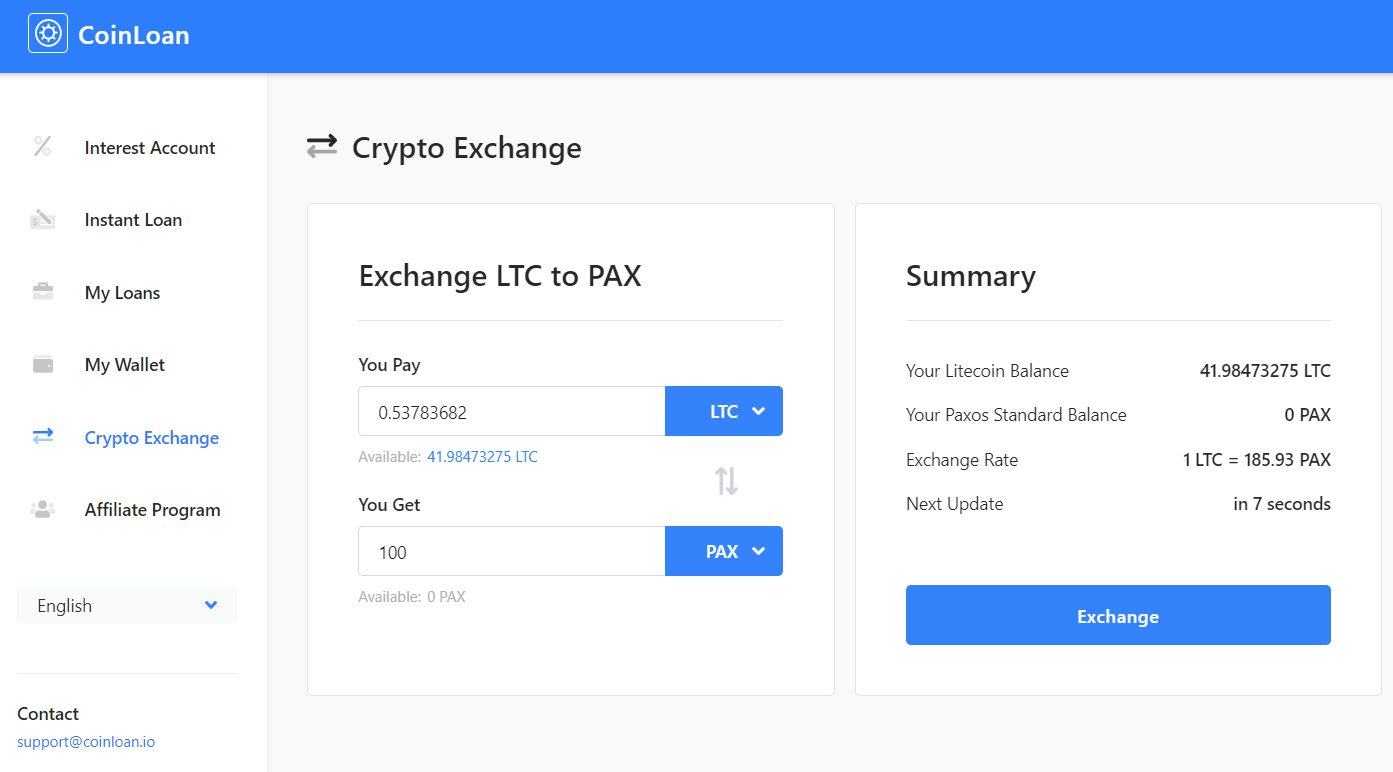
Task: Click the wallet icon beside My Wallet
Action: (x=42, y=364)
